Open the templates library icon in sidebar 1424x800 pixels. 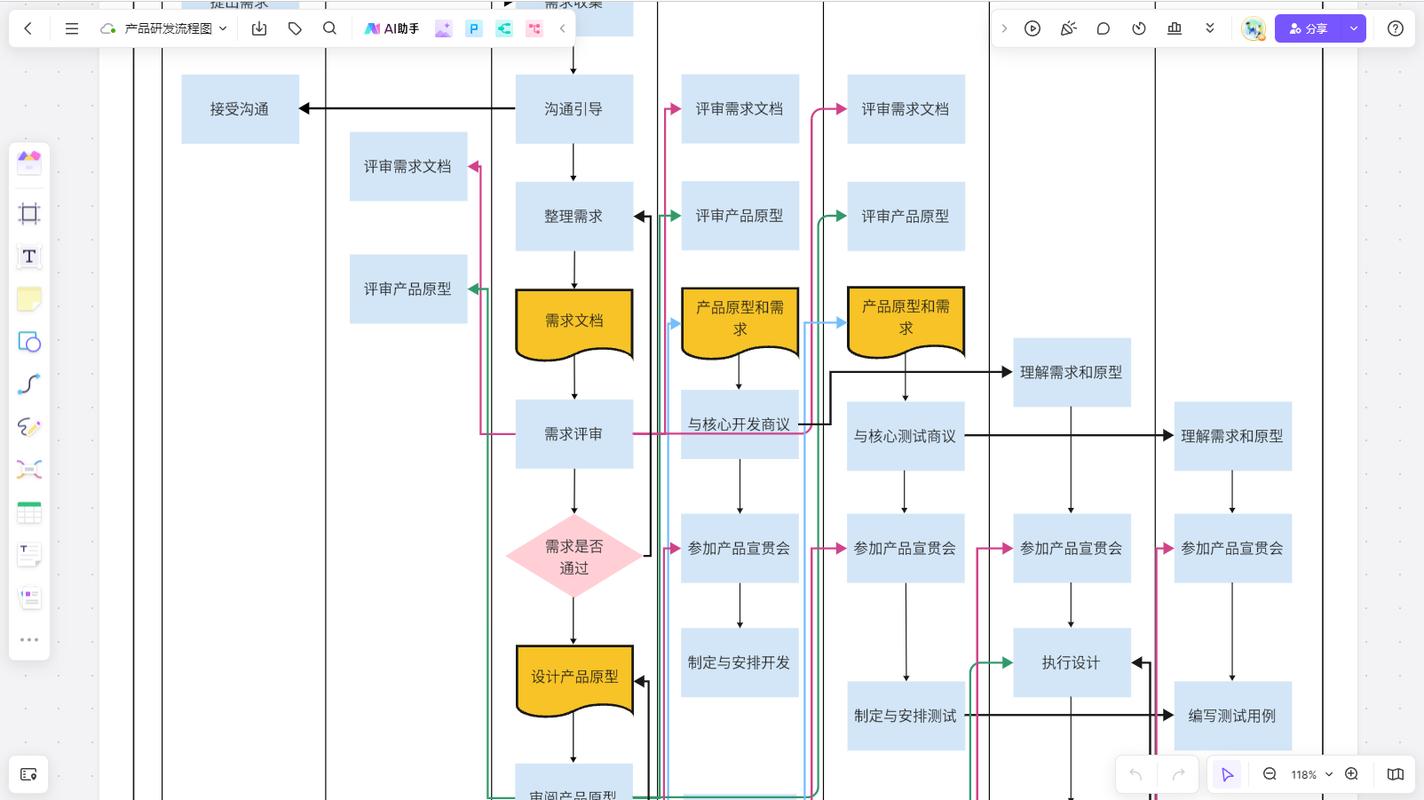pos(29,163)
